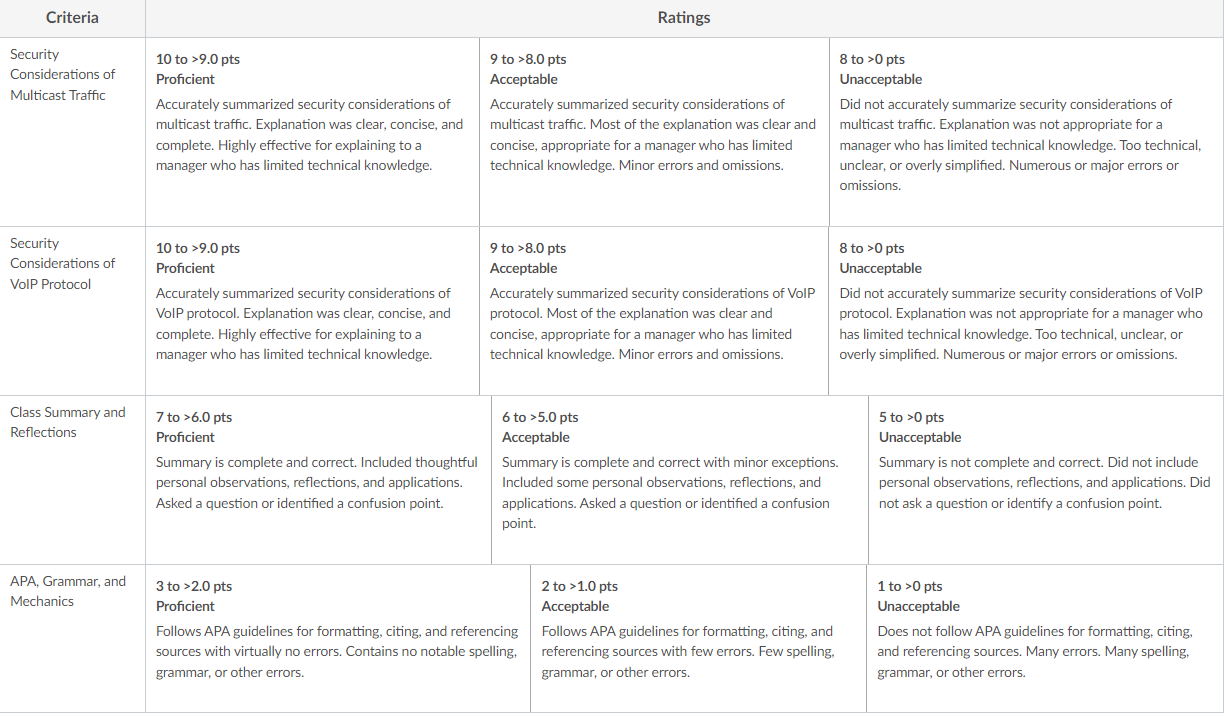This screenshot has width=1224, height=716.
Task: Choose 5 to >0 pts Unacceptable cell
Action: (x=1046, y=480)
